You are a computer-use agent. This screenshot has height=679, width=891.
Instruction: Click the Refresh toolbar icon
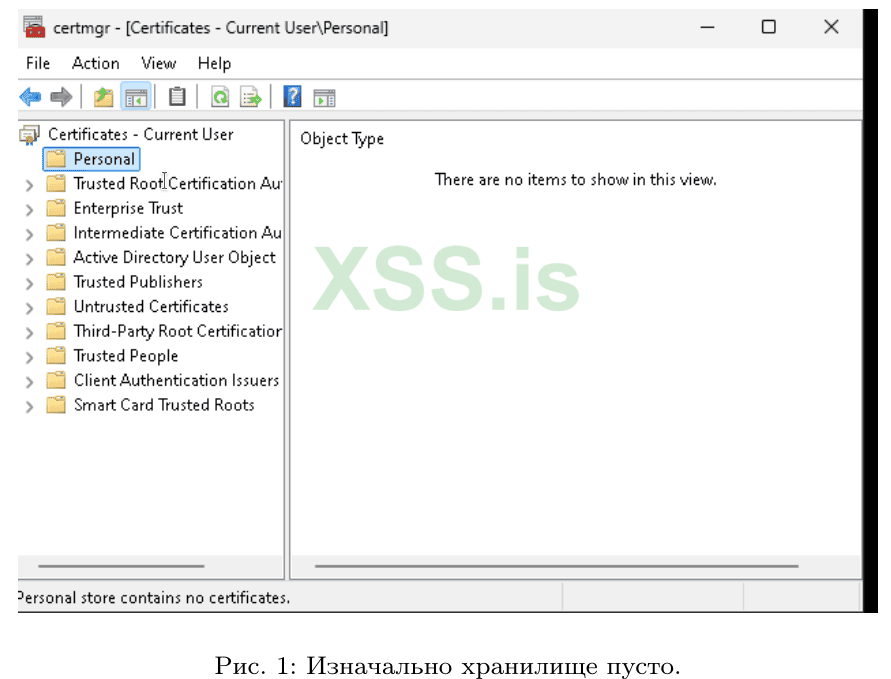pyautogui.click(x=220, y=97)
